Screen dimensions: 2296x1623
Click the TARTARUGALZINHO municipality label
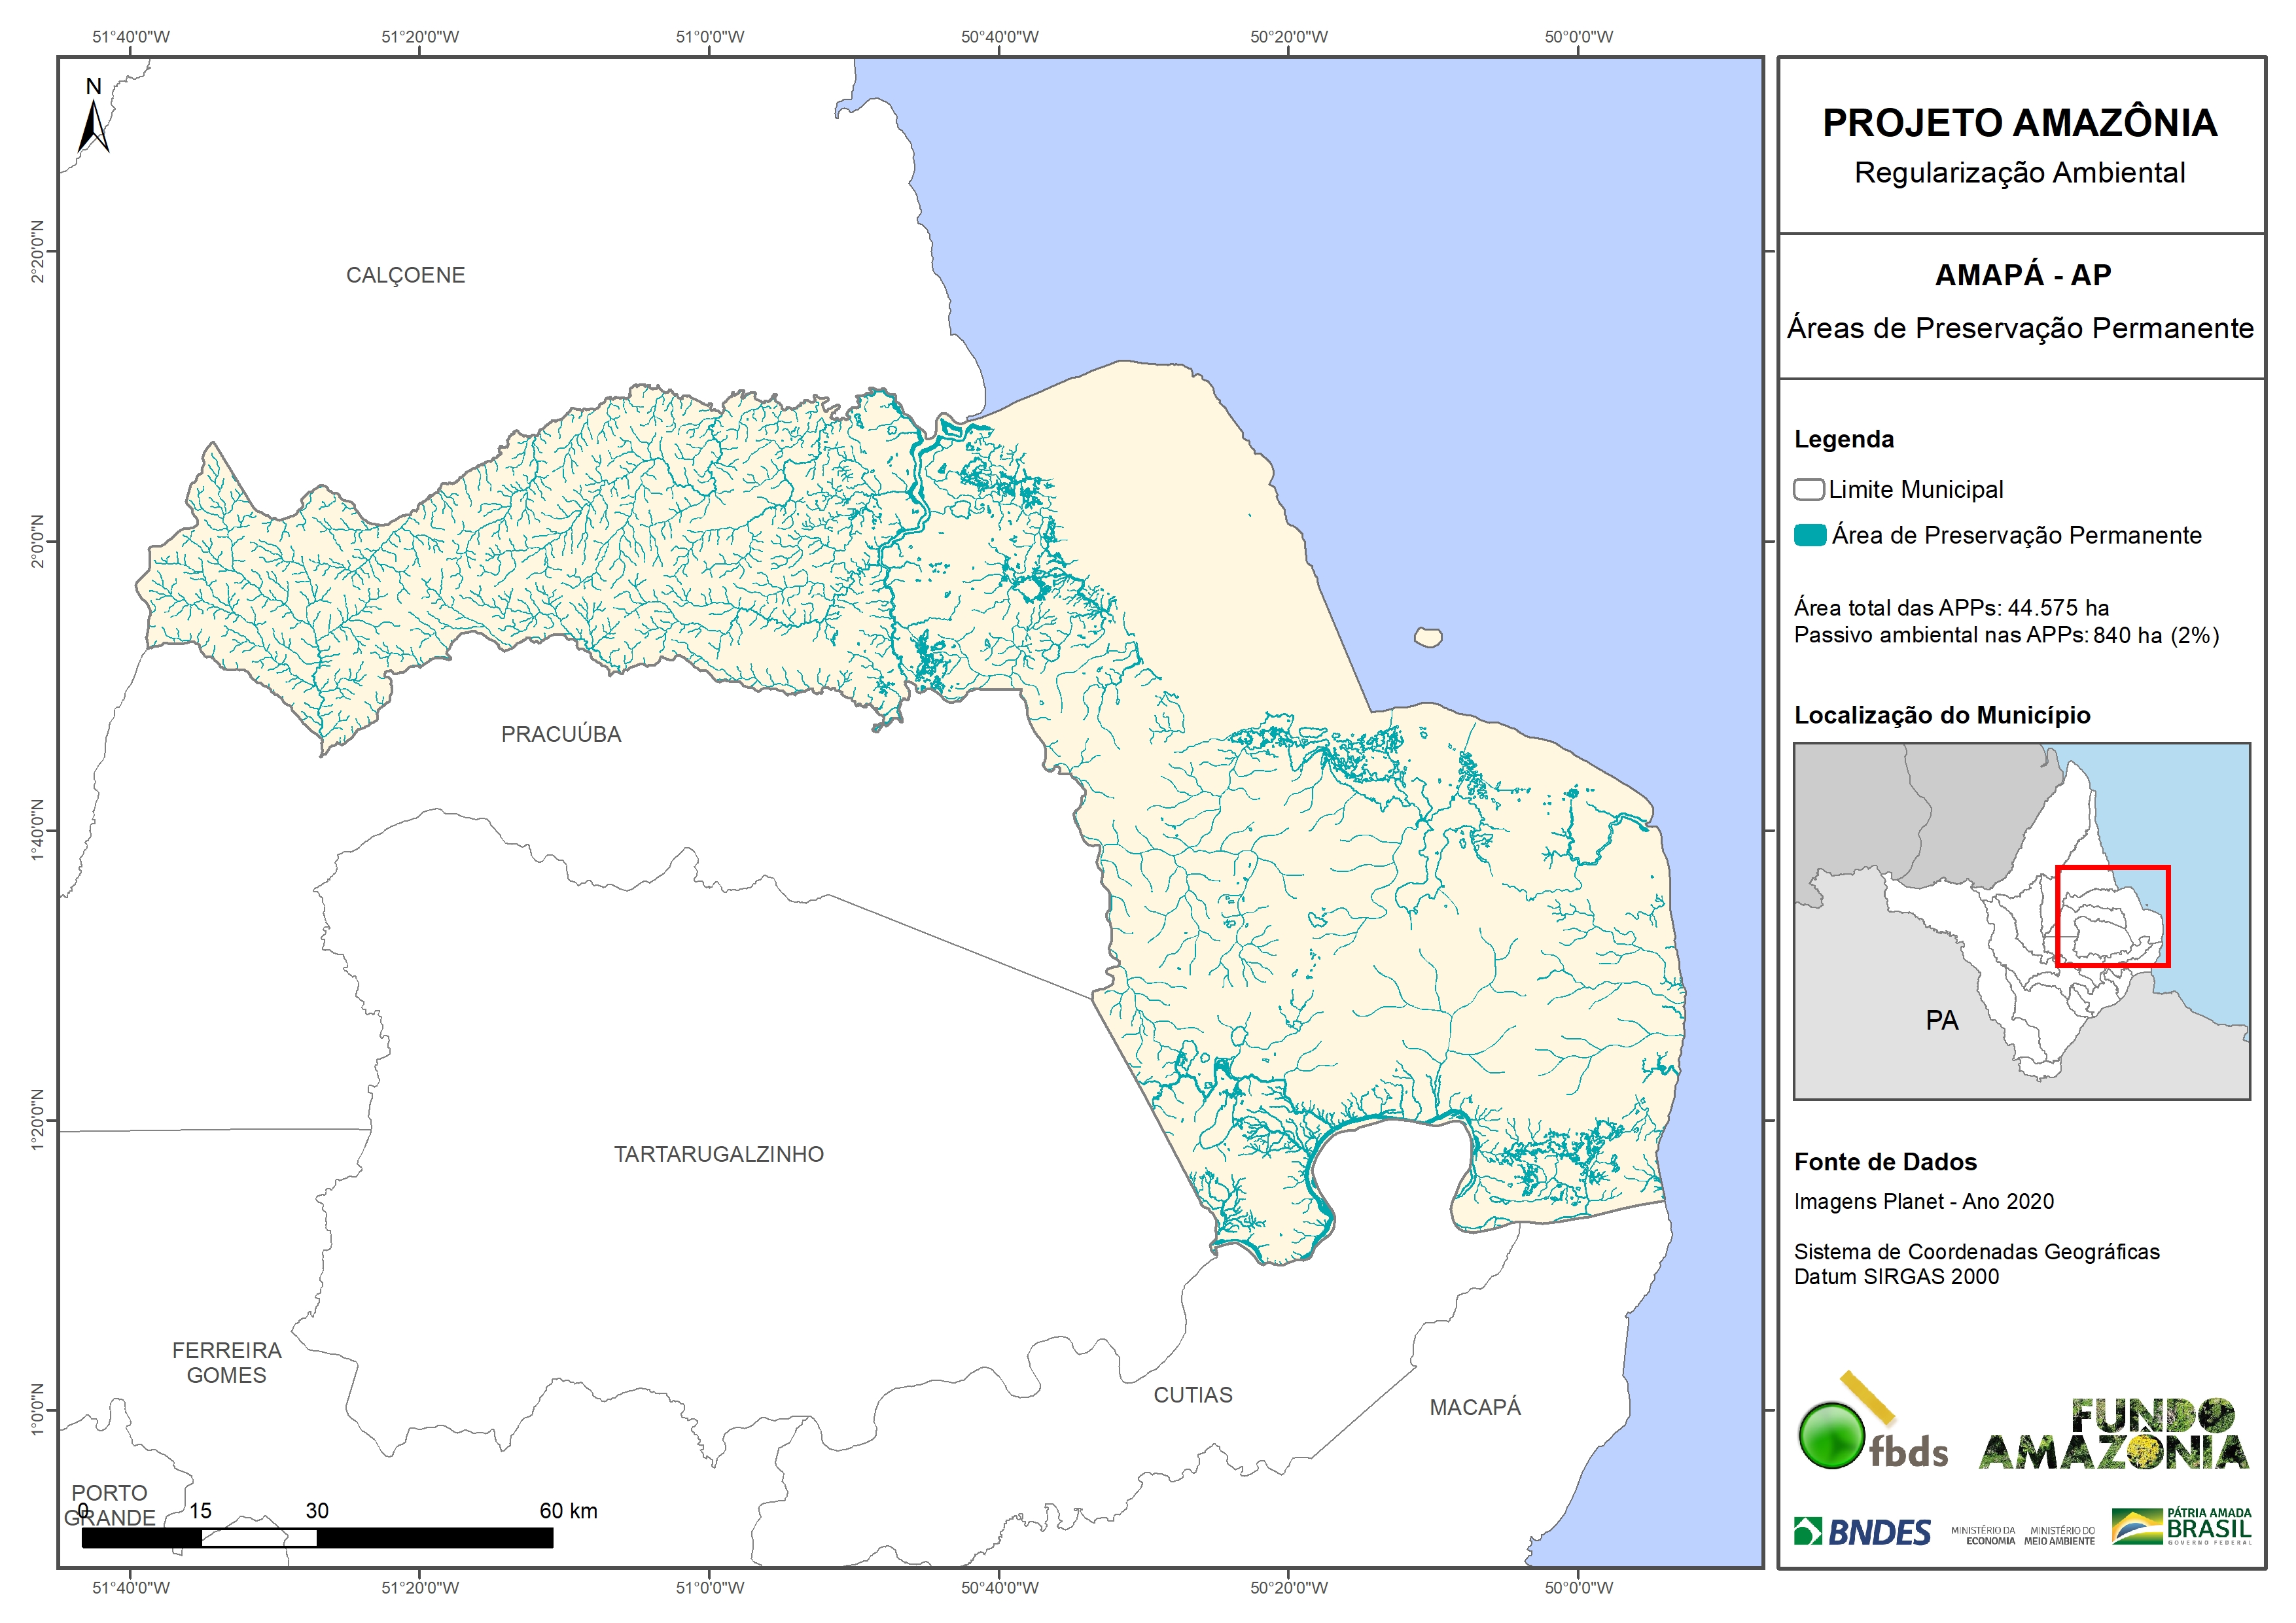(x=718, y=1154)
